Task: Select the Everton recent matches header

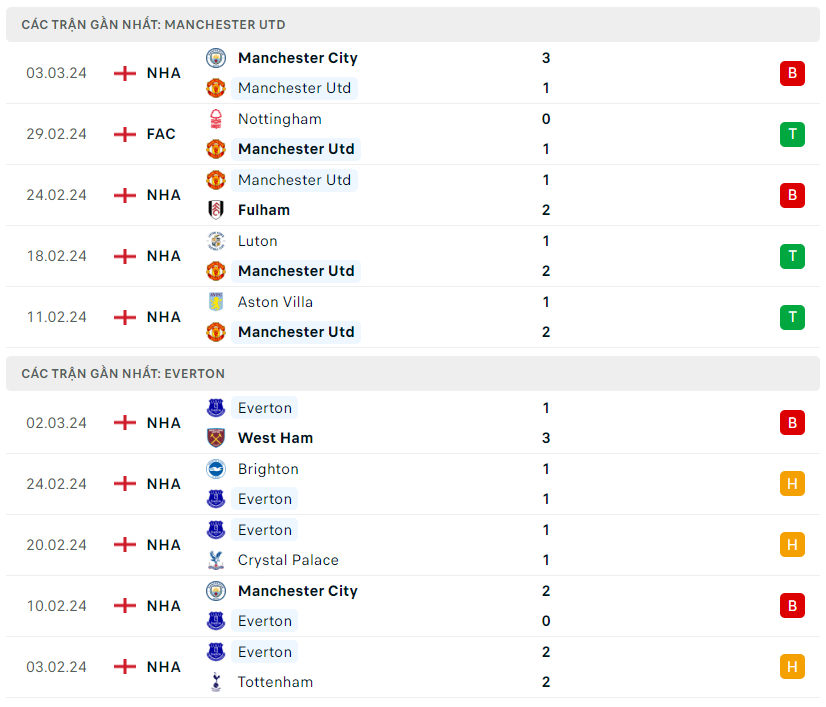Action: click(123, 373)
